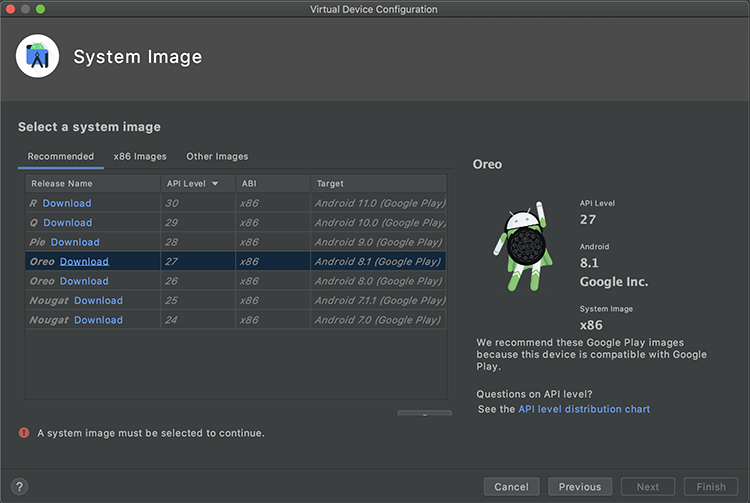Download the Pie system image

click(x=75, y=242)
